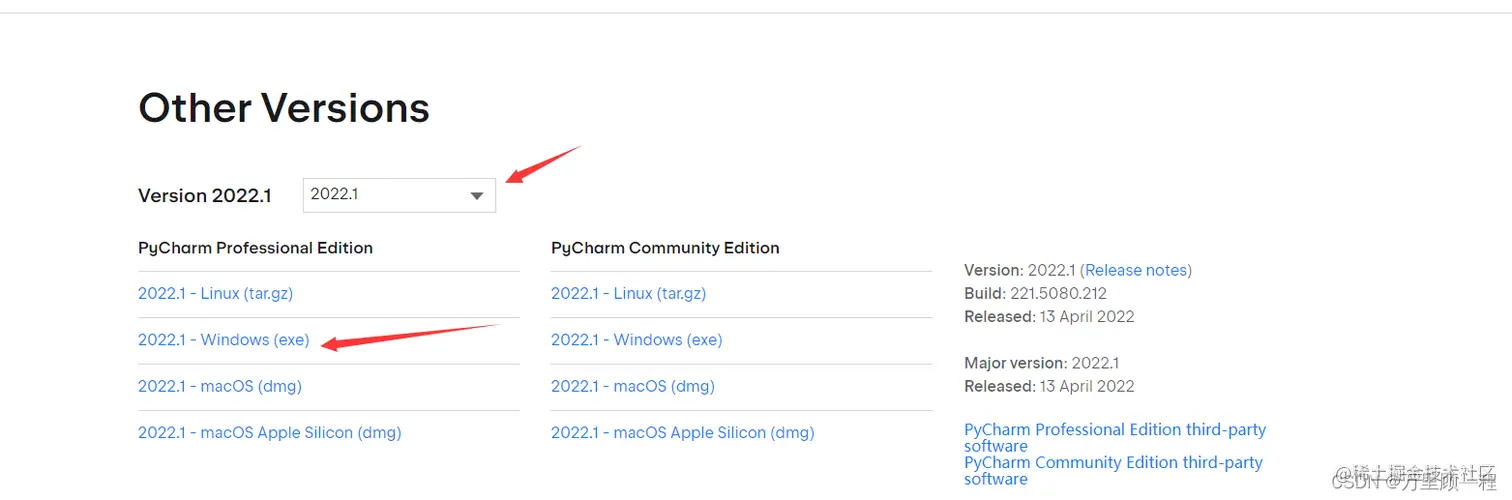Download Professional 2022.1 Linux (tar.gz)

[x=215, y=293]
